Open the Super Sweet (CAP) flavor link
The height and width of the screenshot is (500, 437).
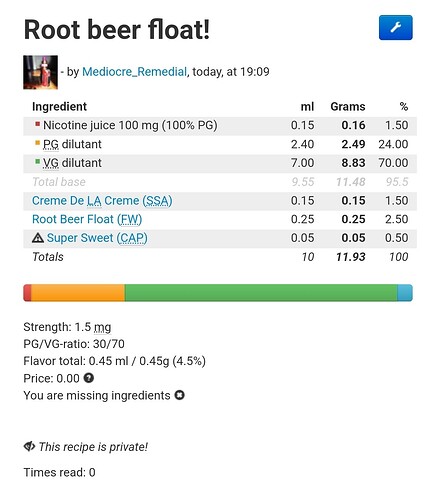[97, 238]
